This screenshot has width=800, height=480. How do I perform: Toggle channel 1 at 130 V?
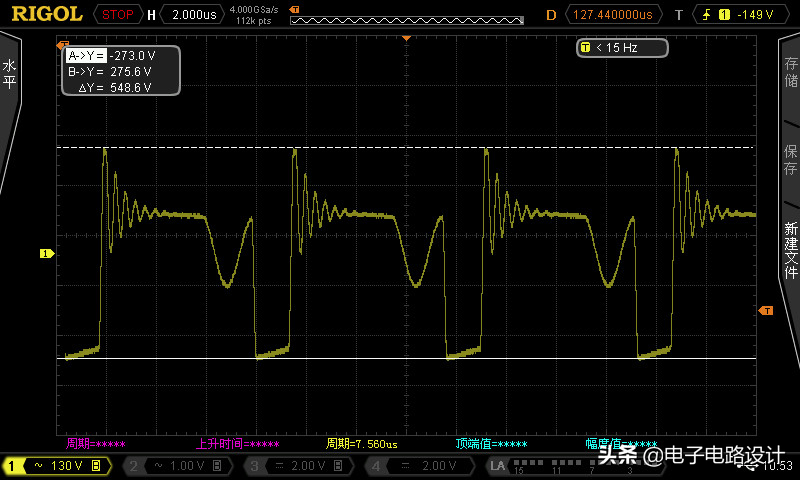[57, 466]
